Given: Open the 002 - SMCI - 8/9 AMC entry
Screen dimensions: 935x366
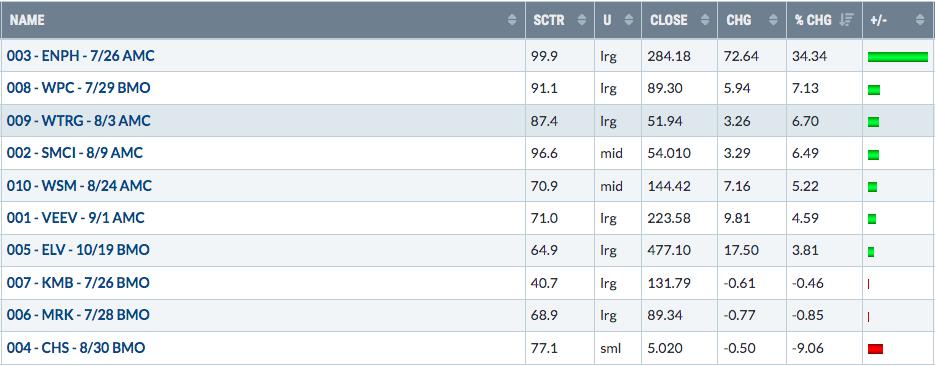Looking at the screenshot, I should 75,153.
